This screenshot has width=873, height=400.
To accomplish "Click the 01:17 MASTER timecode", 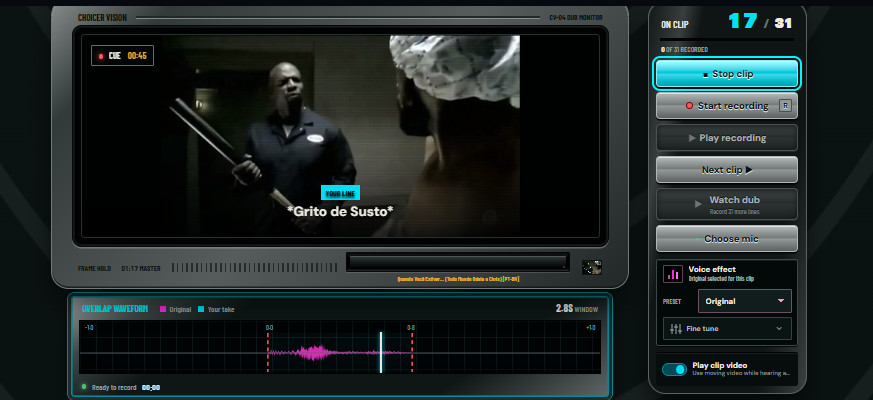I will (x=141, y=269).
